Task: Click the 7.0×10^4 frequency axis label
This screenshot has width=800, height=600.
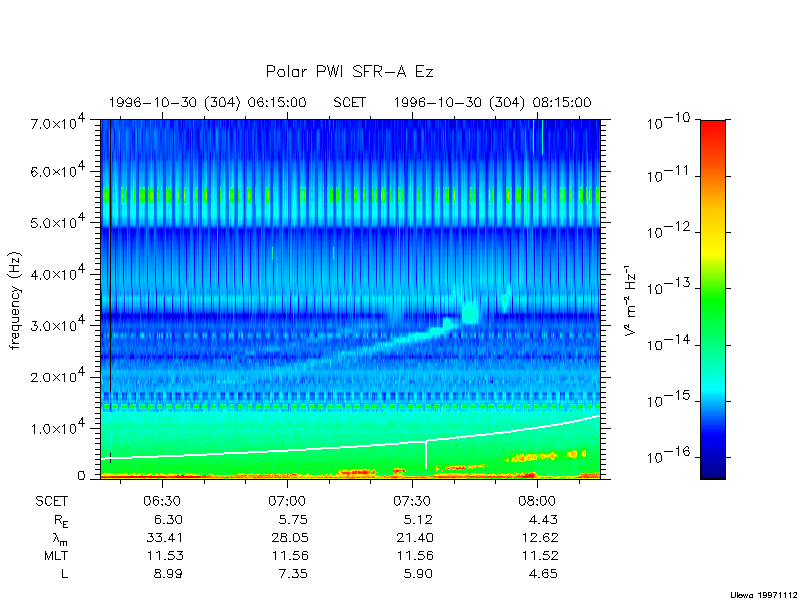Action: (x=57, y=122)
